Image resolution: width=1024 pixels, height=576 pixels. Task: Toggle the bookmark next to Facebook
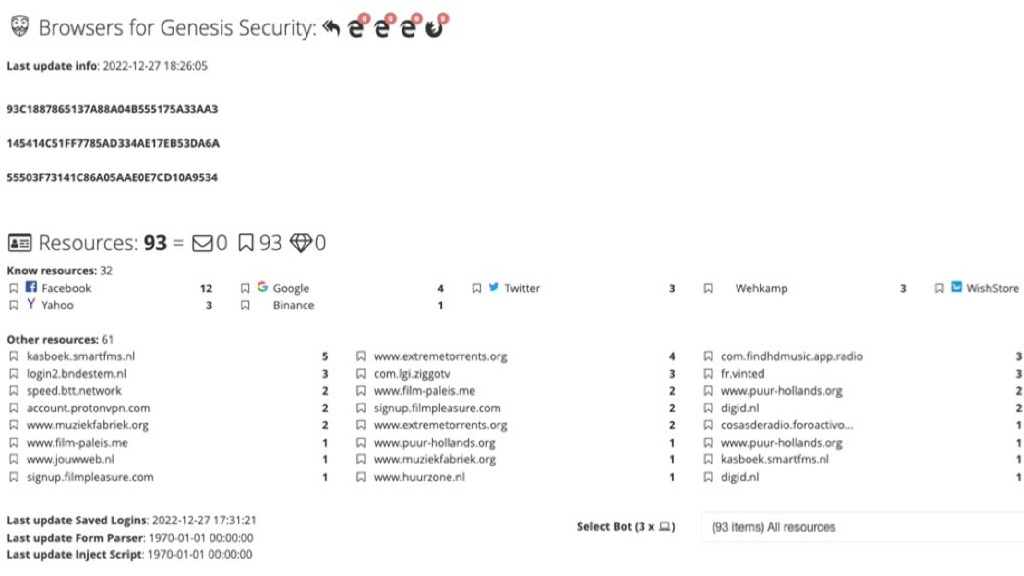click(13, 288)
